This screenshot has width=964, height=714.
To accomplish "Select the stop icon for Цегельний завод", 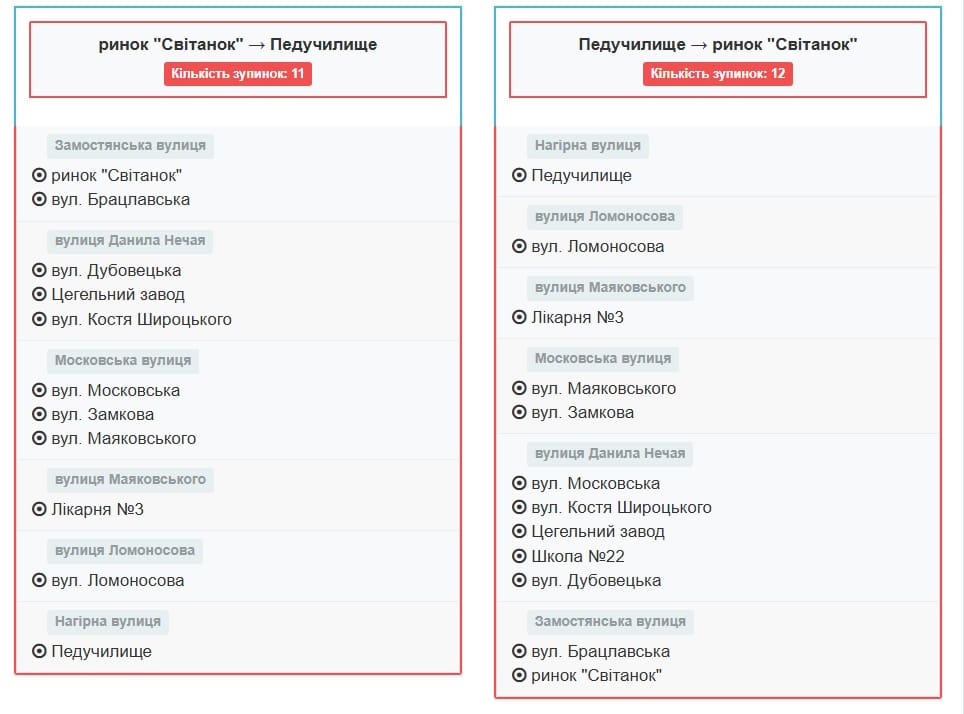I will (x=38, y=292).
